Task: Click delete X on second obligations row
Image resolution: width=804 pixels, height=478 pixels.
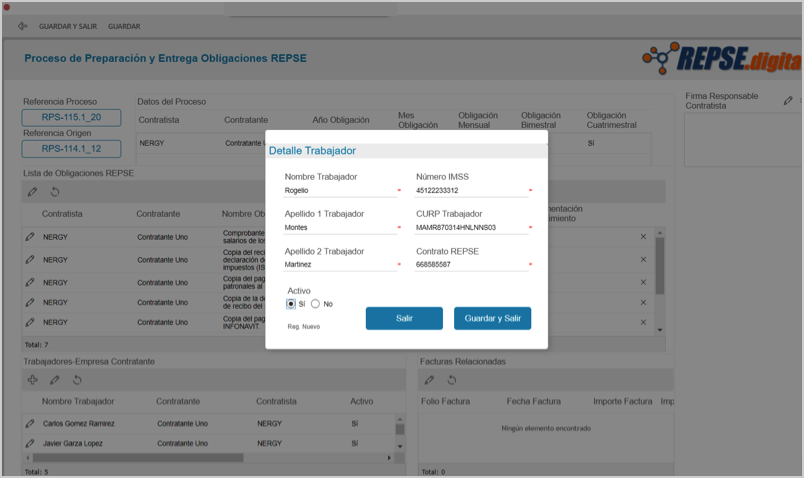Action: click(x=643, y=260)
